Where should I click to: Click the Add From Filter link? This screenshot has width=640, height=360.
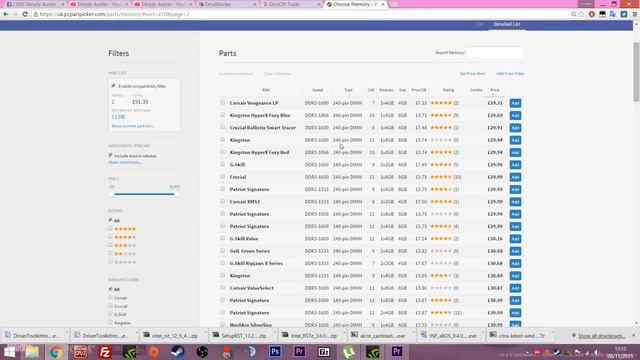click(510, 73)
